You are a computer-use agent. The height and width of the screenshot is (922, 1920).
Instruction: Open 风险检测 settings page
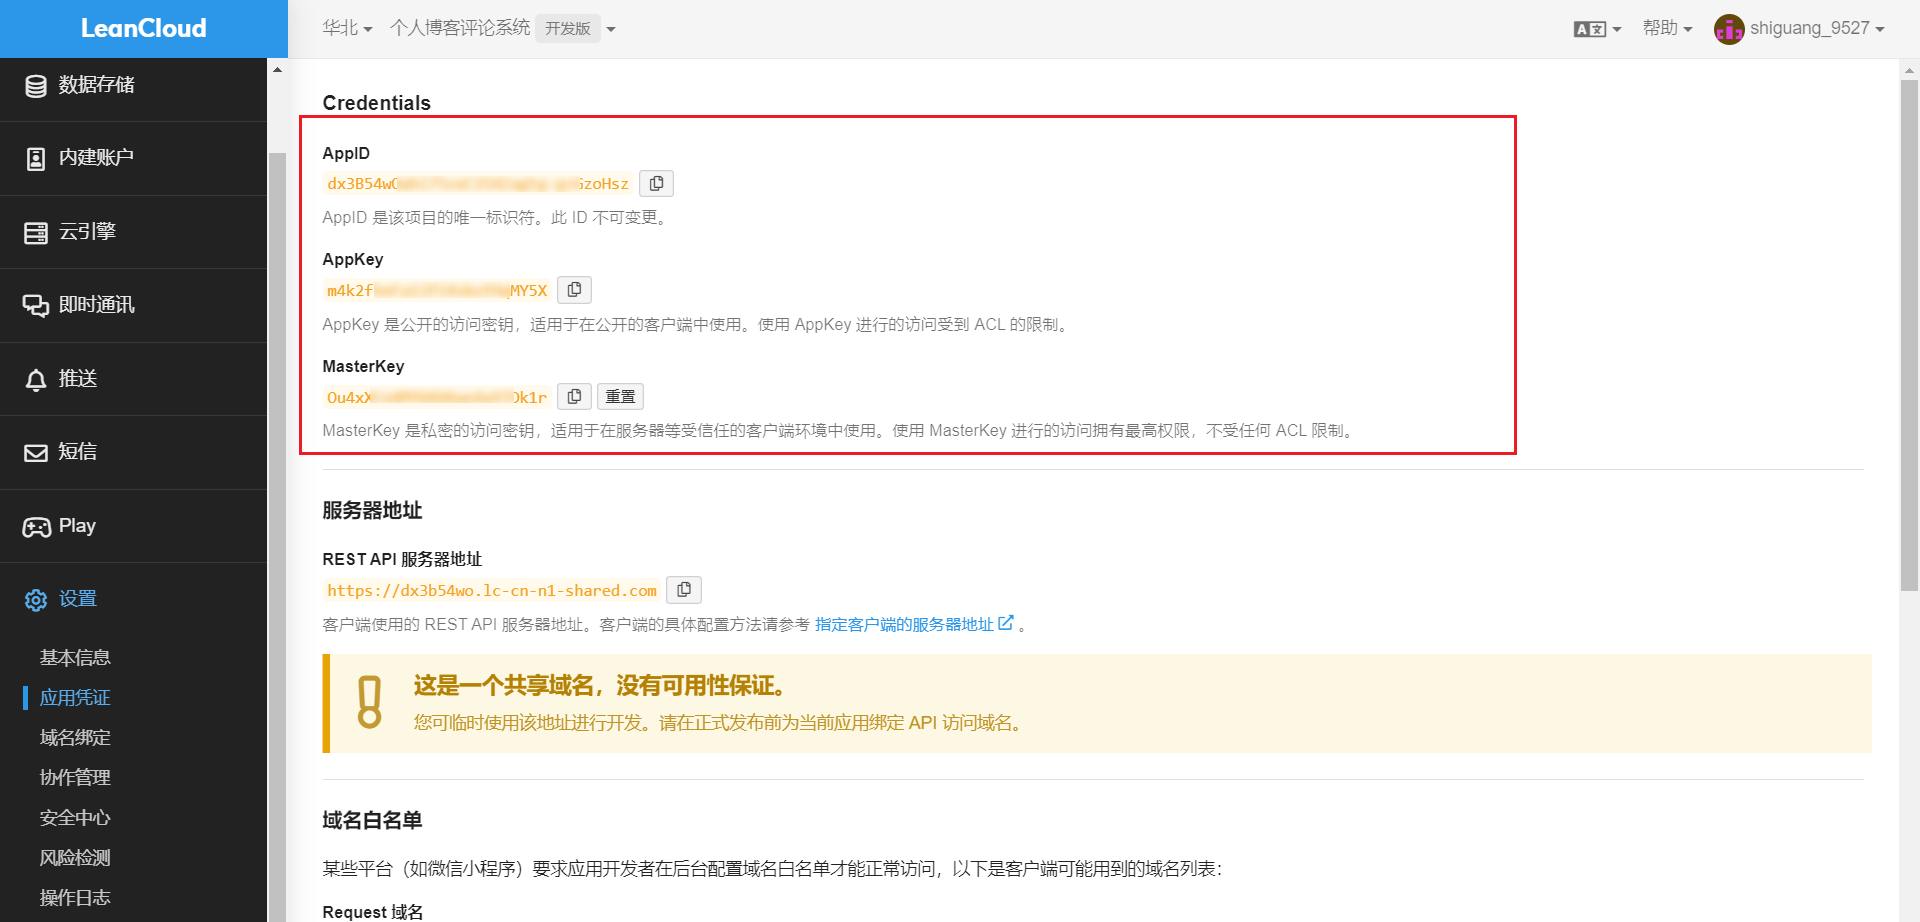tap(75, 858)
